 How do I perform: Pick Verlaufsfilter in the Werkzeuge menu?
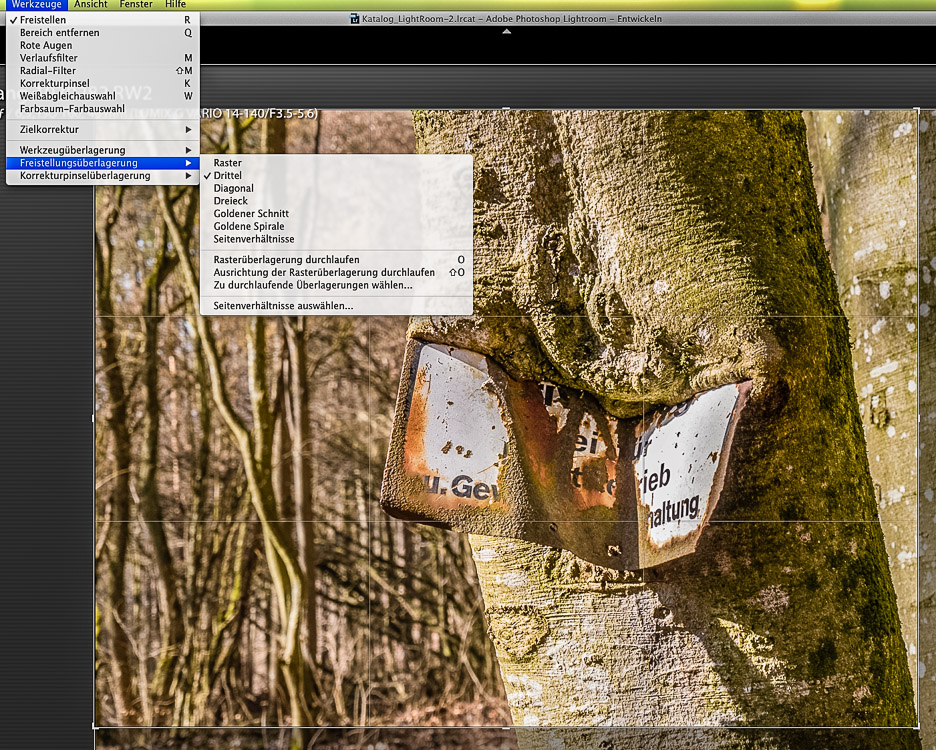pos(103,58)
